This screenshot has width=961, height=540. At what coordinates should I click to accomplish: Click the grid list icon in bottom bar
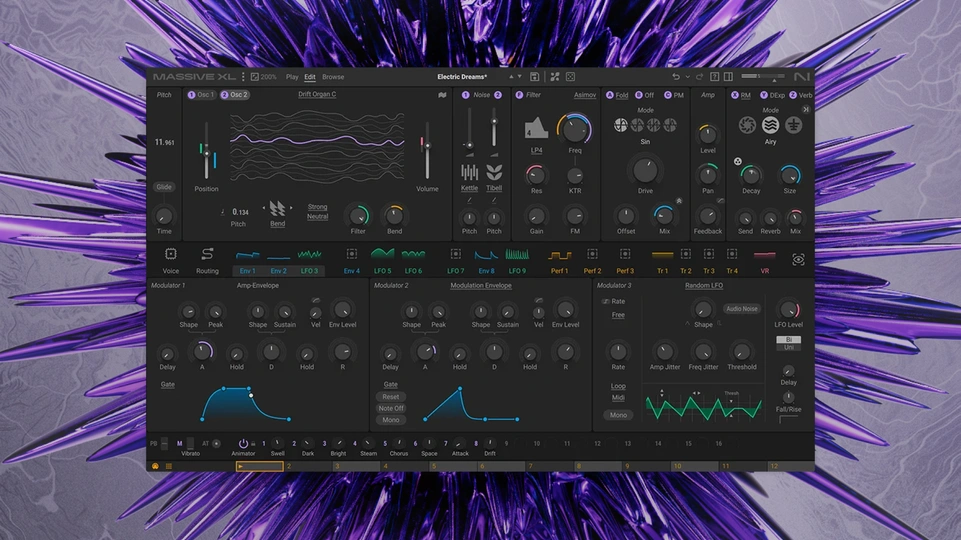169,466
